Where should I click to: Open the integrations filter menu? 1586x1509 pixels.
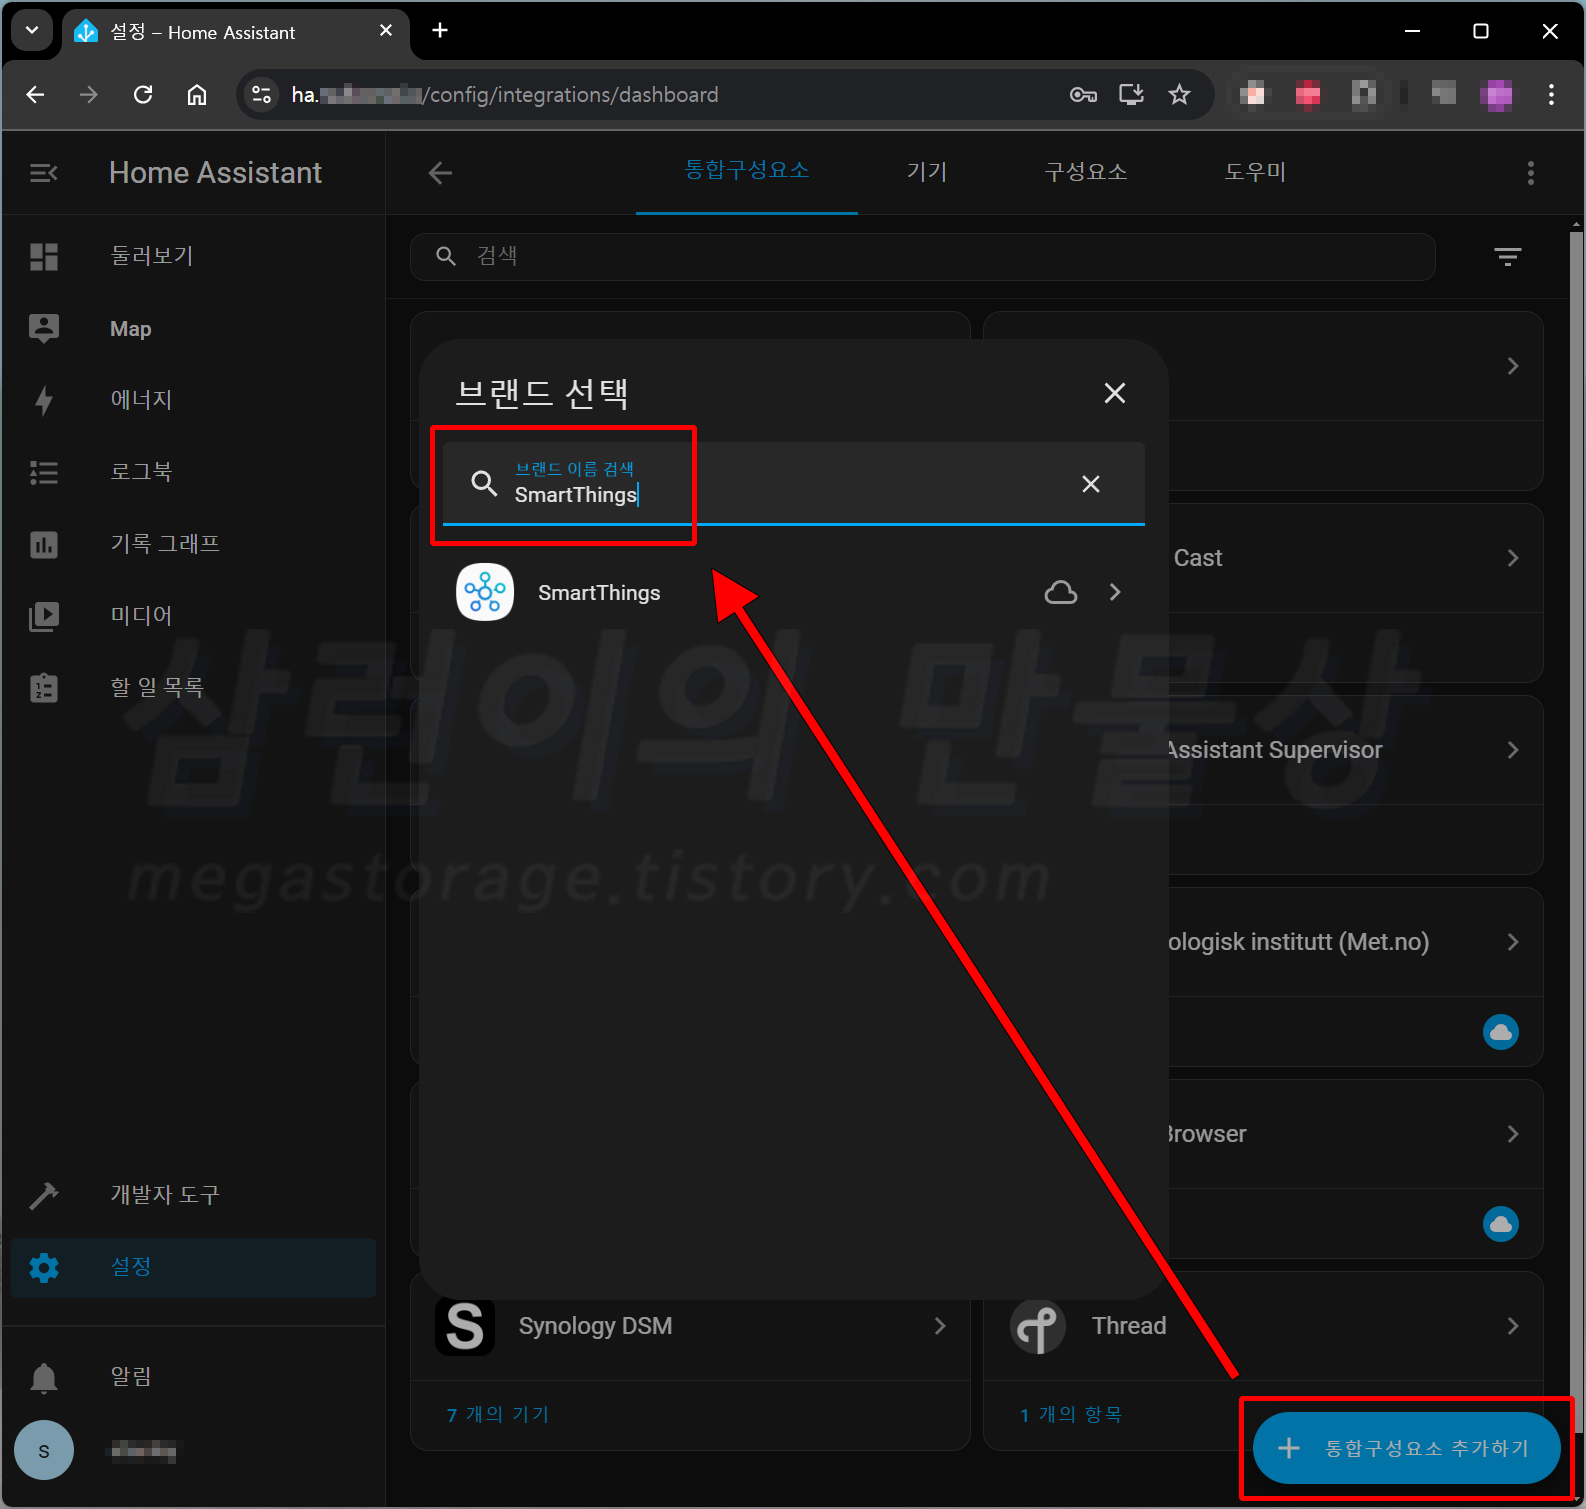(1507, 257)
